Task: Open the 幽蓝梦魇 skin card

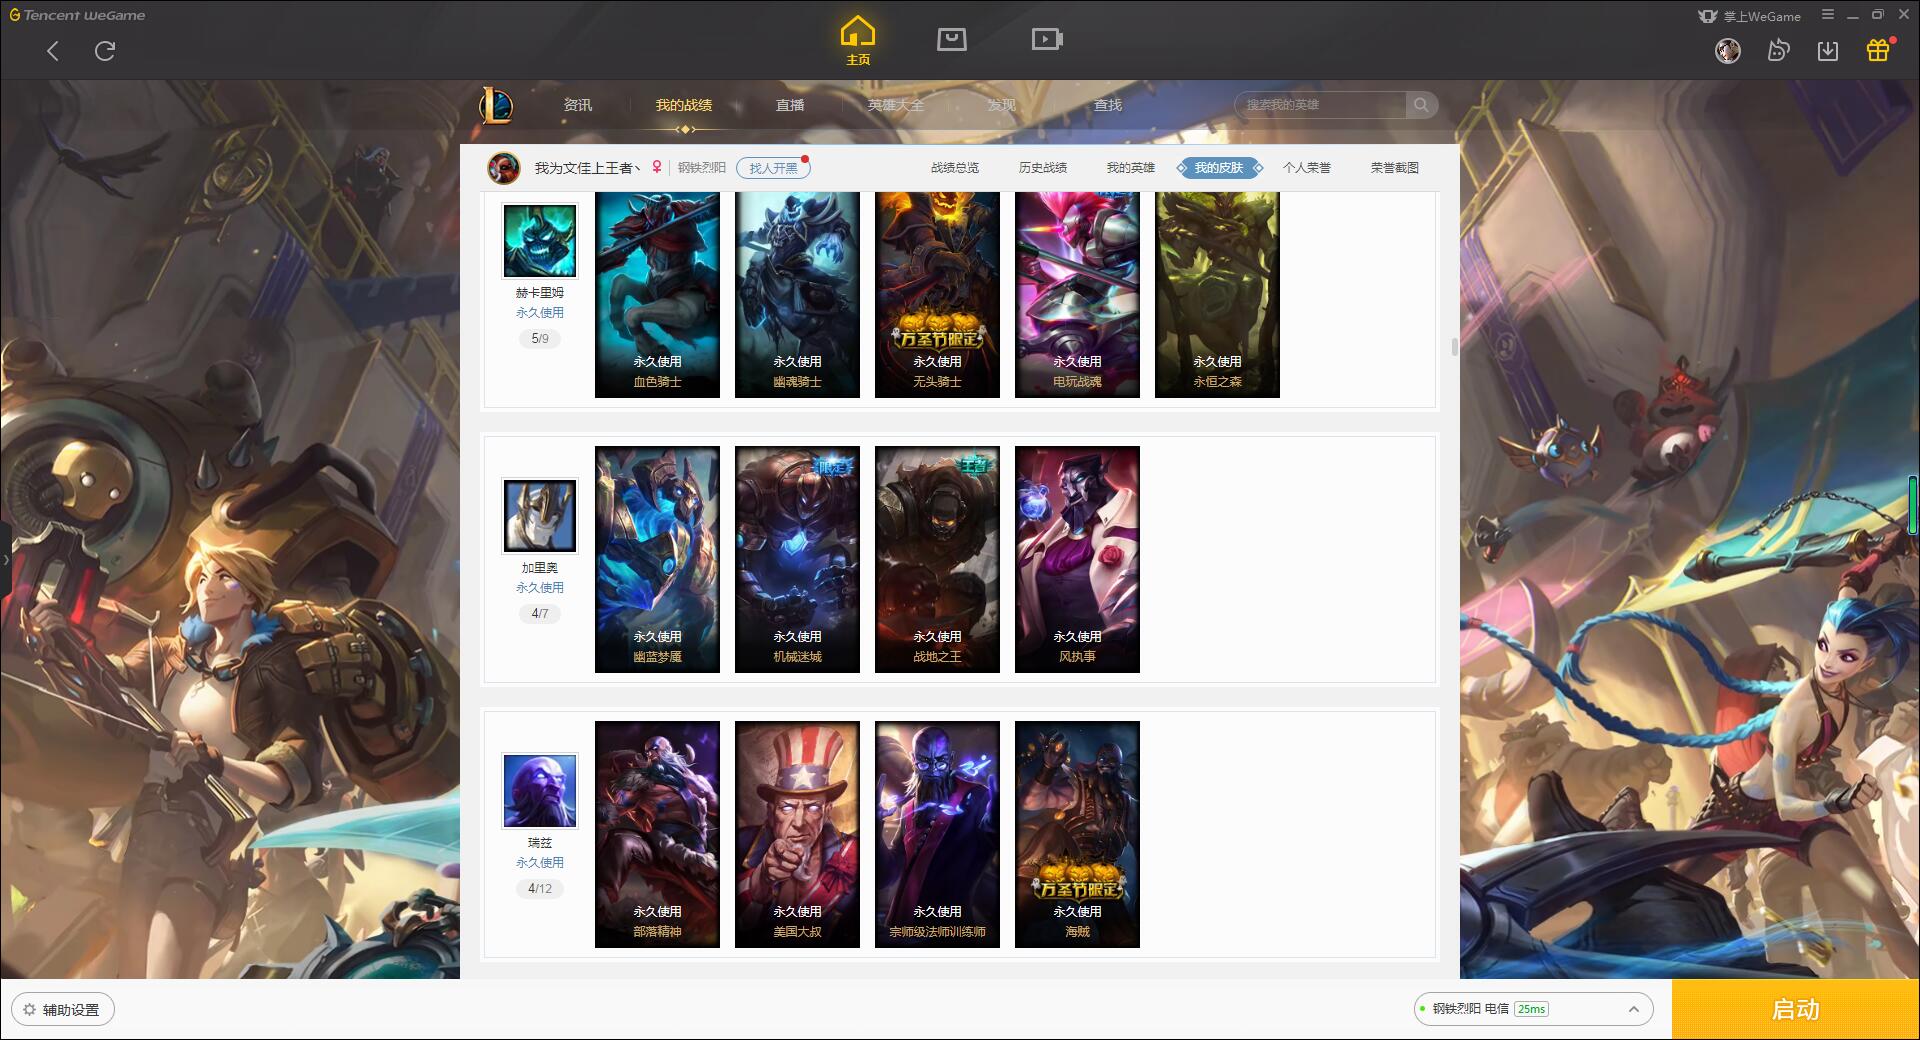Action: click(657, 559)
